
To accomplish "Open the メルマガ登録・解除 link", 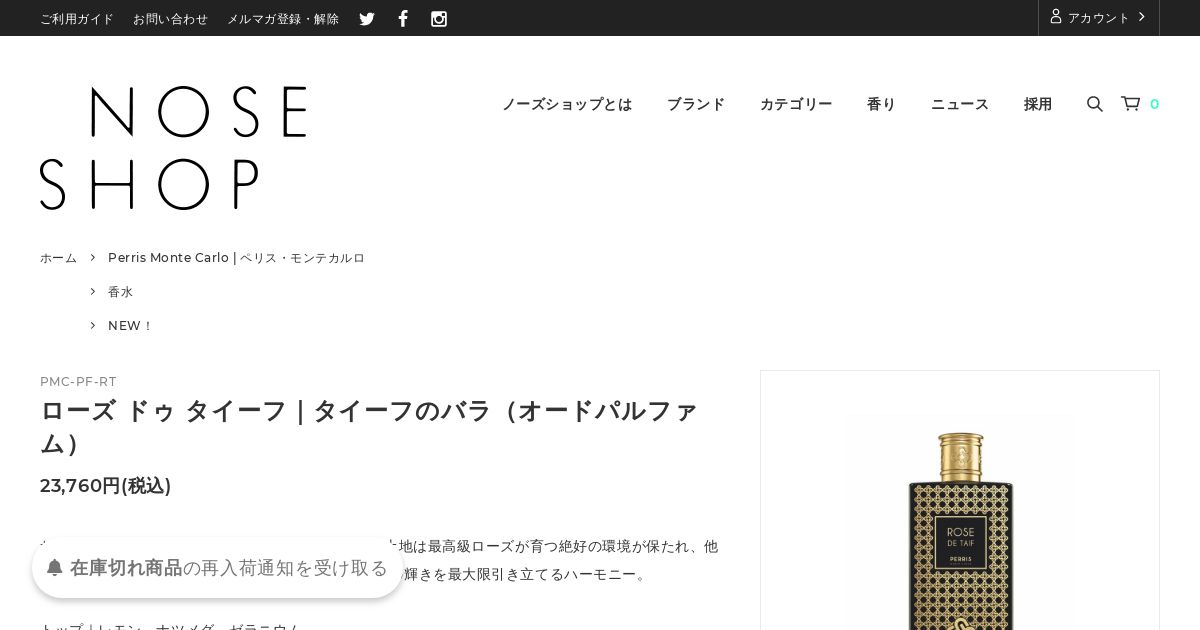I will (x=283, y=19).
